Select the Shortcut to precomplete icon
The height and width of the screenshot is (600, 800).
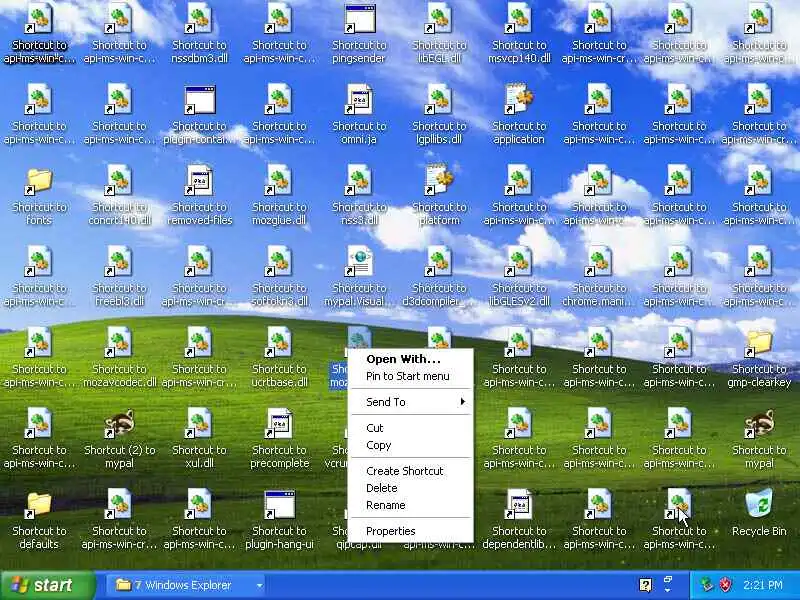(x=279, y=439)
